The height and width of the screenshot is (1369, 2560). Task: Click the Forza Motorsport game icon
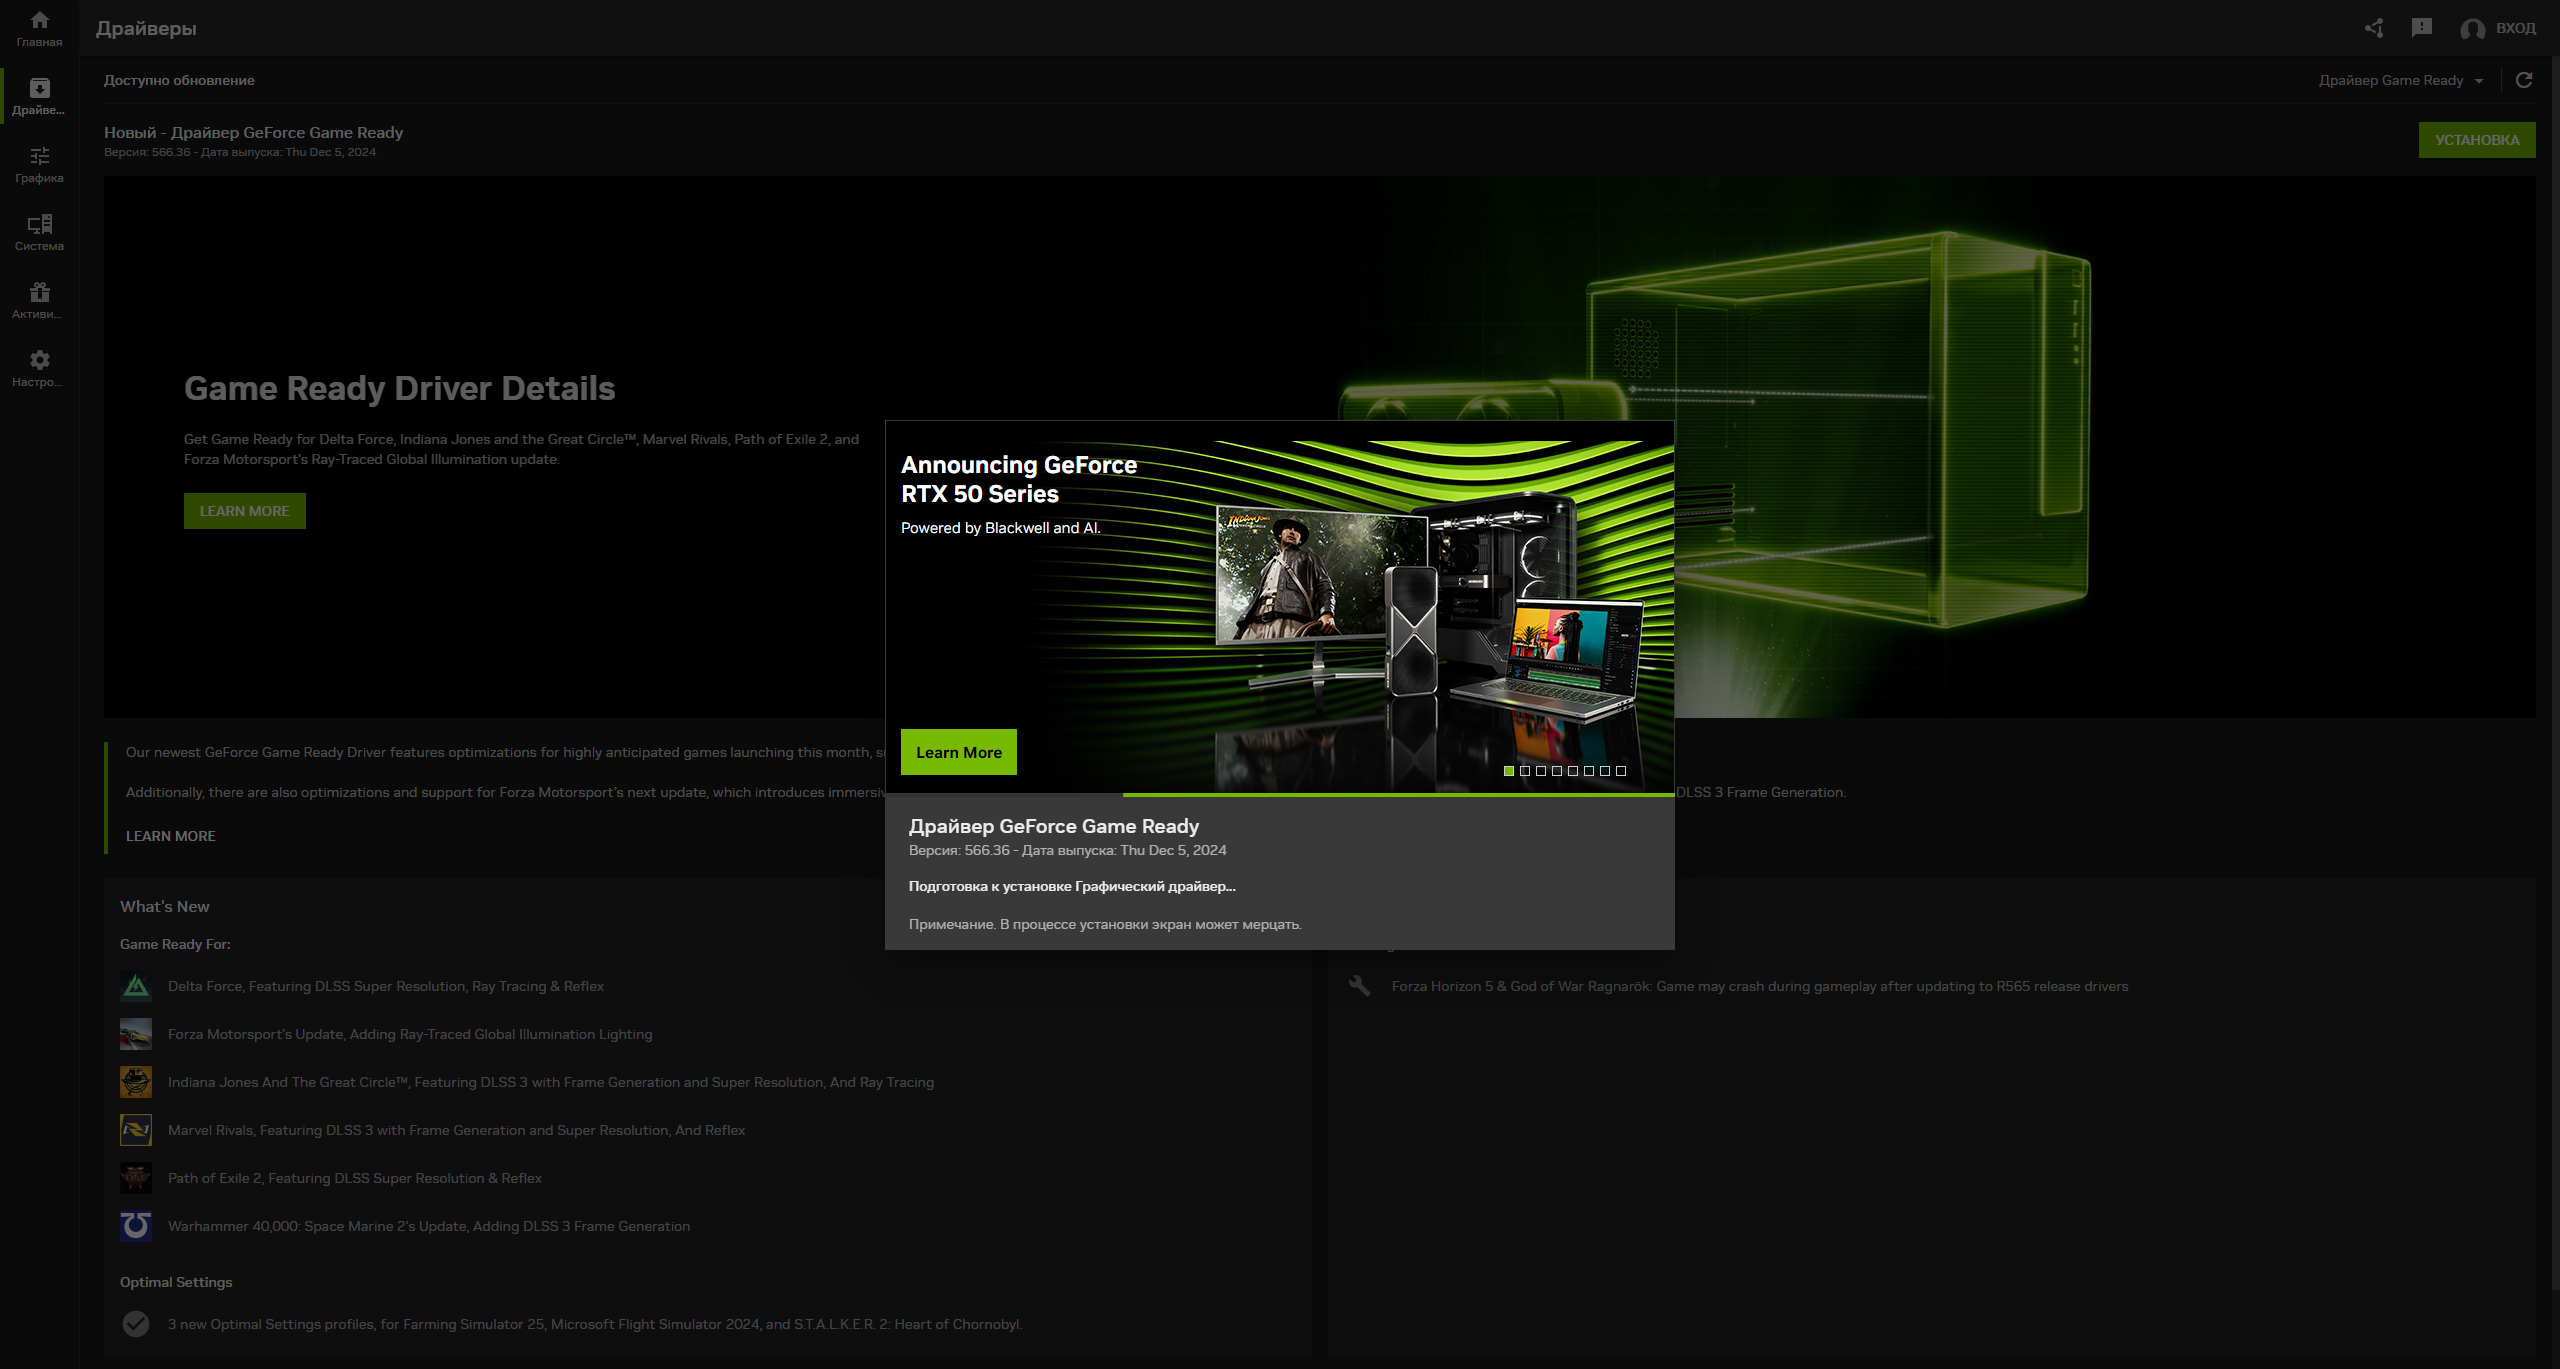click(x=136, y=1034)
